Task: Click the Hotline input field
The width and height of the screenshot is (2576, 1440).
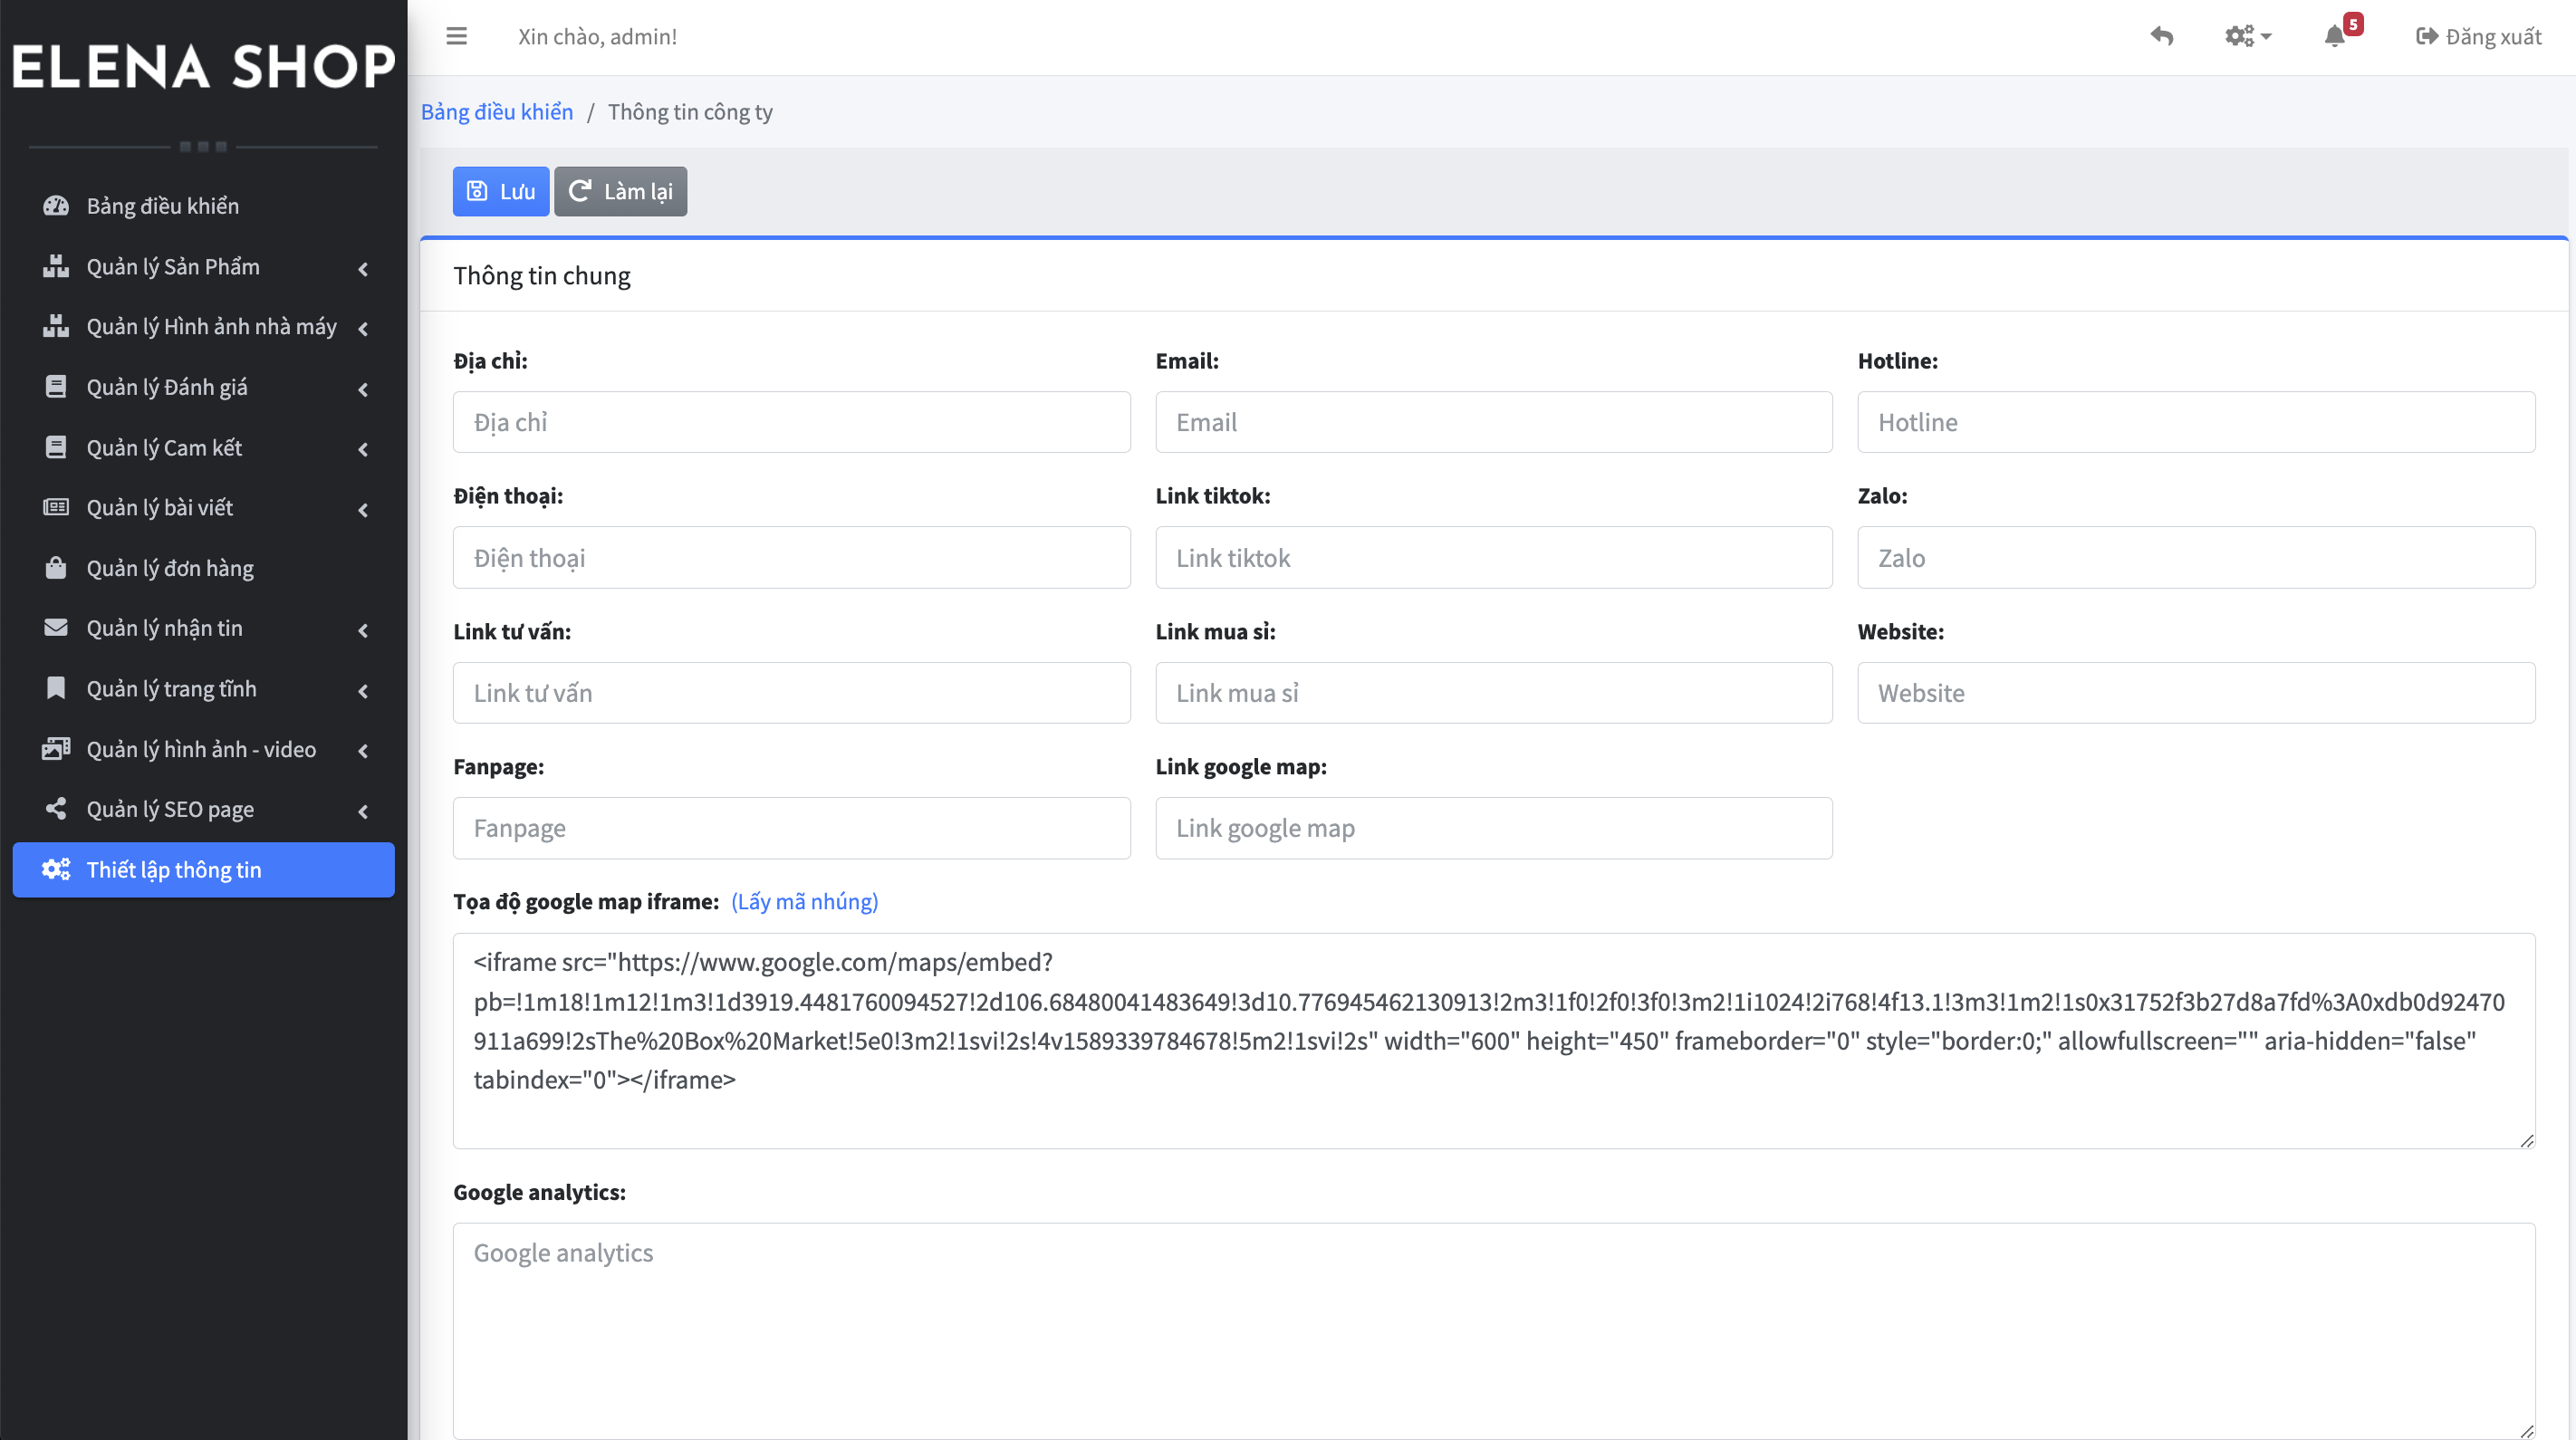Action: coord(2195,422)
